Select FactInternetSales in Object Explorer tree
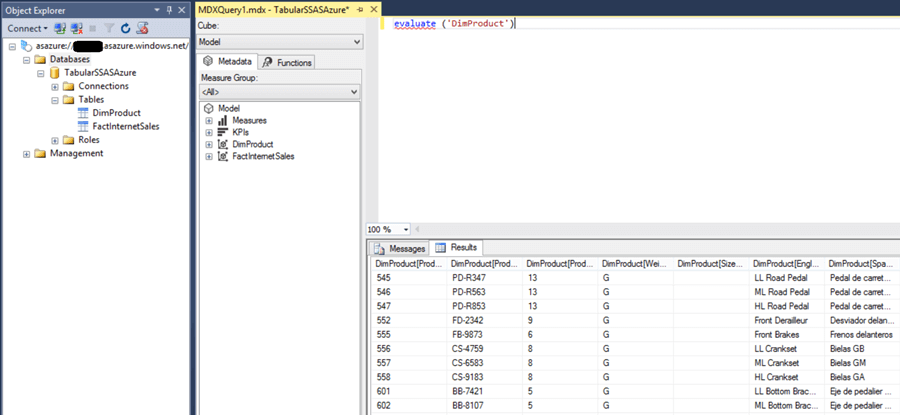 (x=124, y=126)
